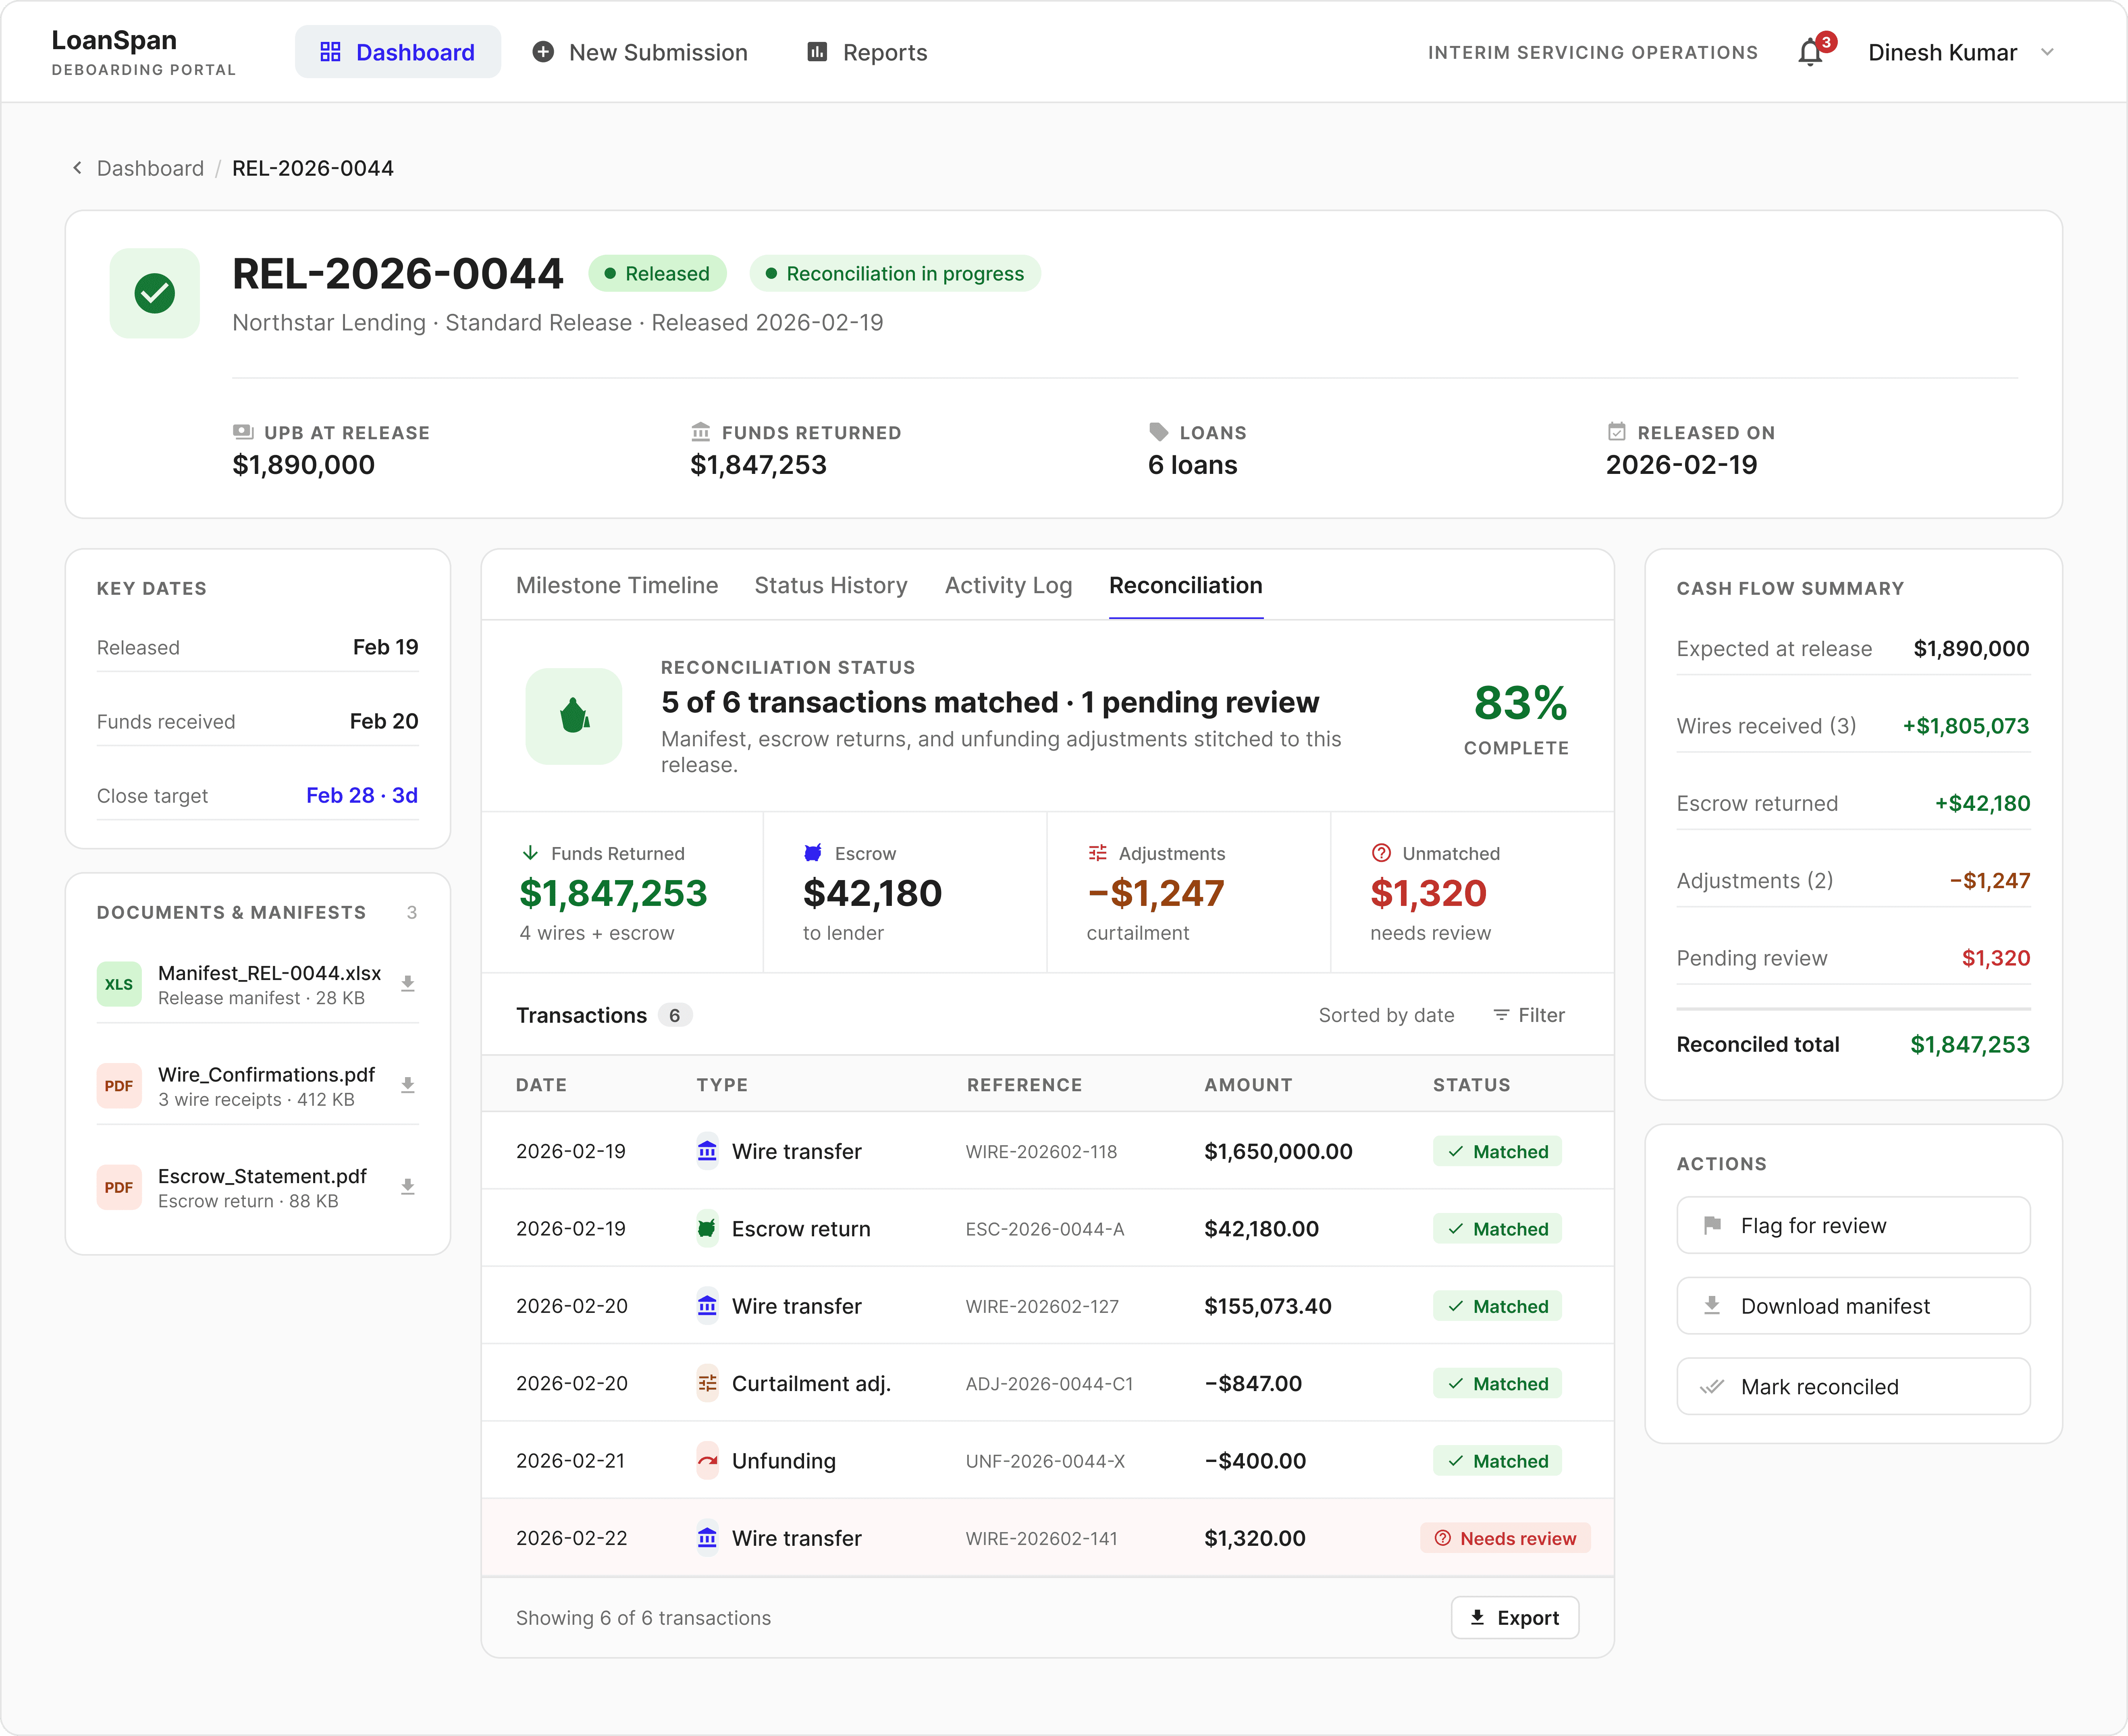Open the Reports nav item
This screenshot has height=1736, width=2128.
point(867,52)
